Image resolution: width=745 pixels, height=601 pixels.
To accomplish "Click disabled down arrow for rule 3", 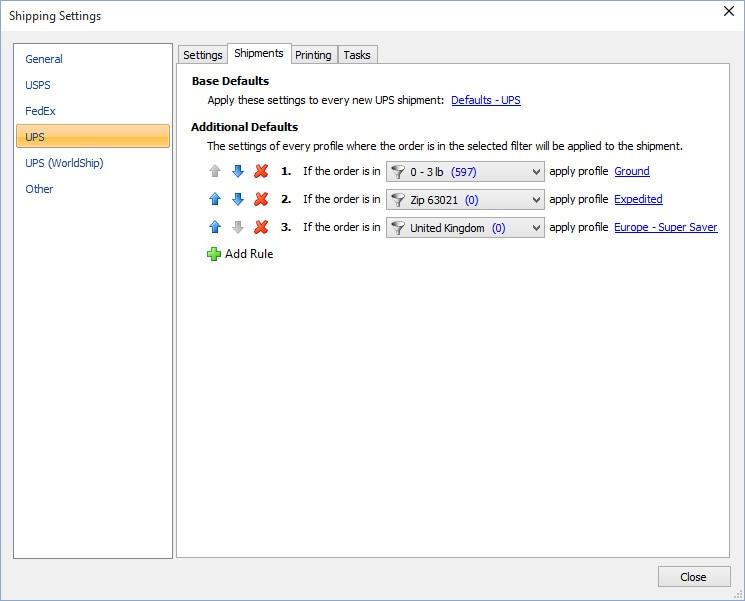I will [238, 227].
